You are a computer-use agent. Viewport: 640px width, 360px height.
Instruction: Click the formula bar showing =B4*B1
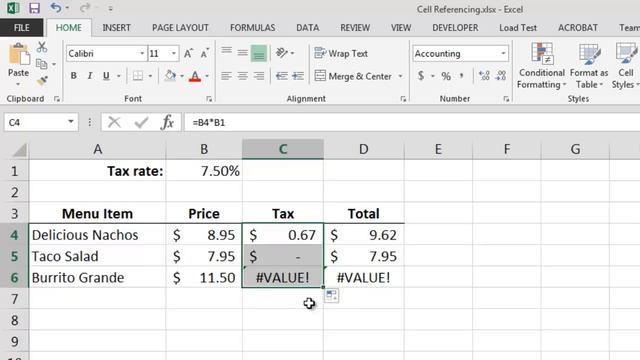coord(412,122)
